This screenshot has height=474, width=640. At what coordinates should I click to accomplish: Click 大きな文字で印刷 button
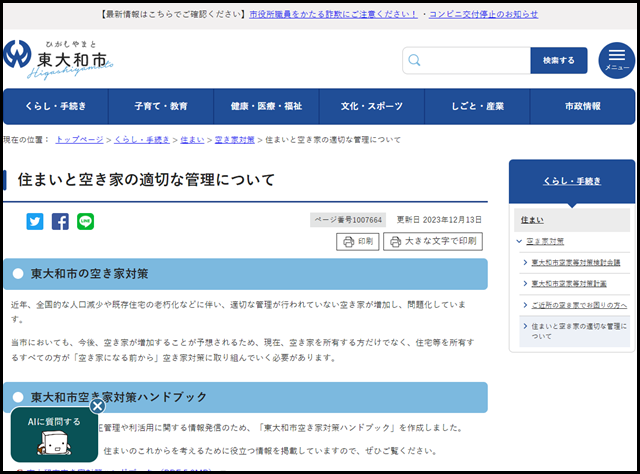pos(433,241)
